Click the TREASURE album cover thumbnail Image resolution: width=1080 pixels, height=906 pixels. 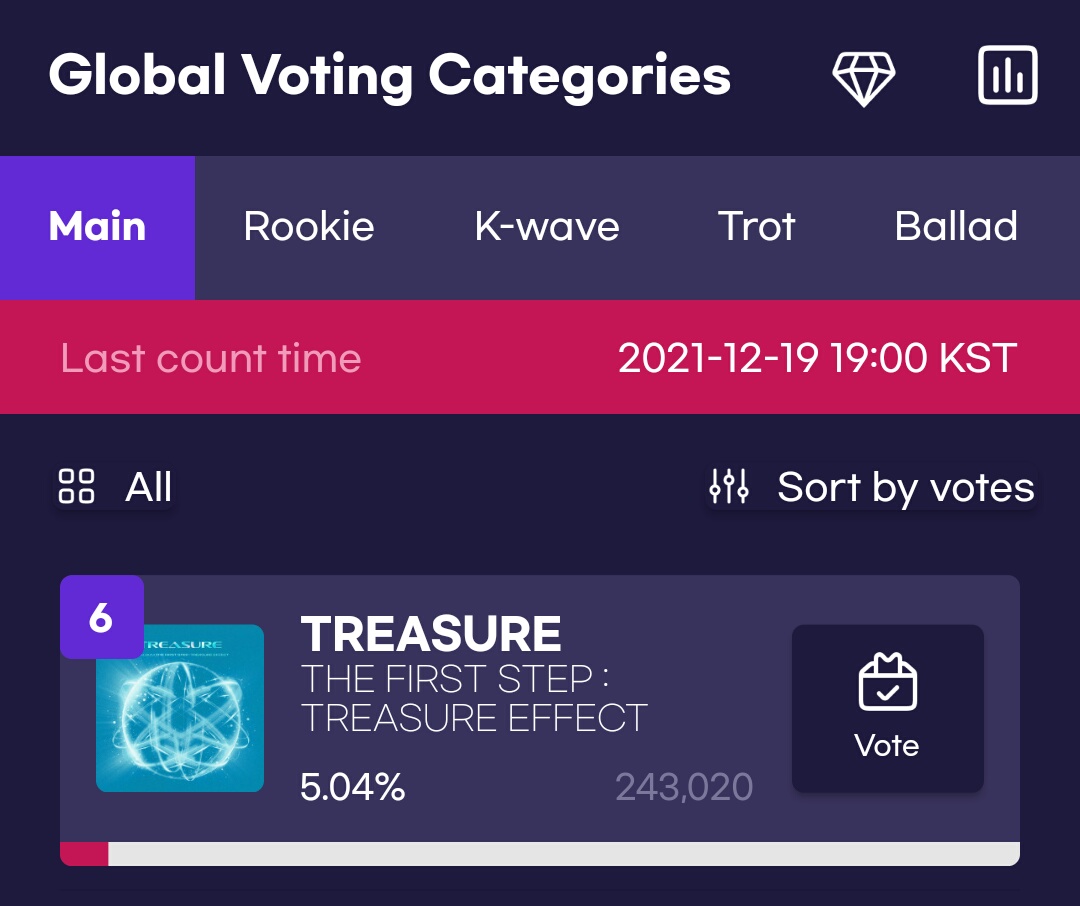(x=180, y=708)
